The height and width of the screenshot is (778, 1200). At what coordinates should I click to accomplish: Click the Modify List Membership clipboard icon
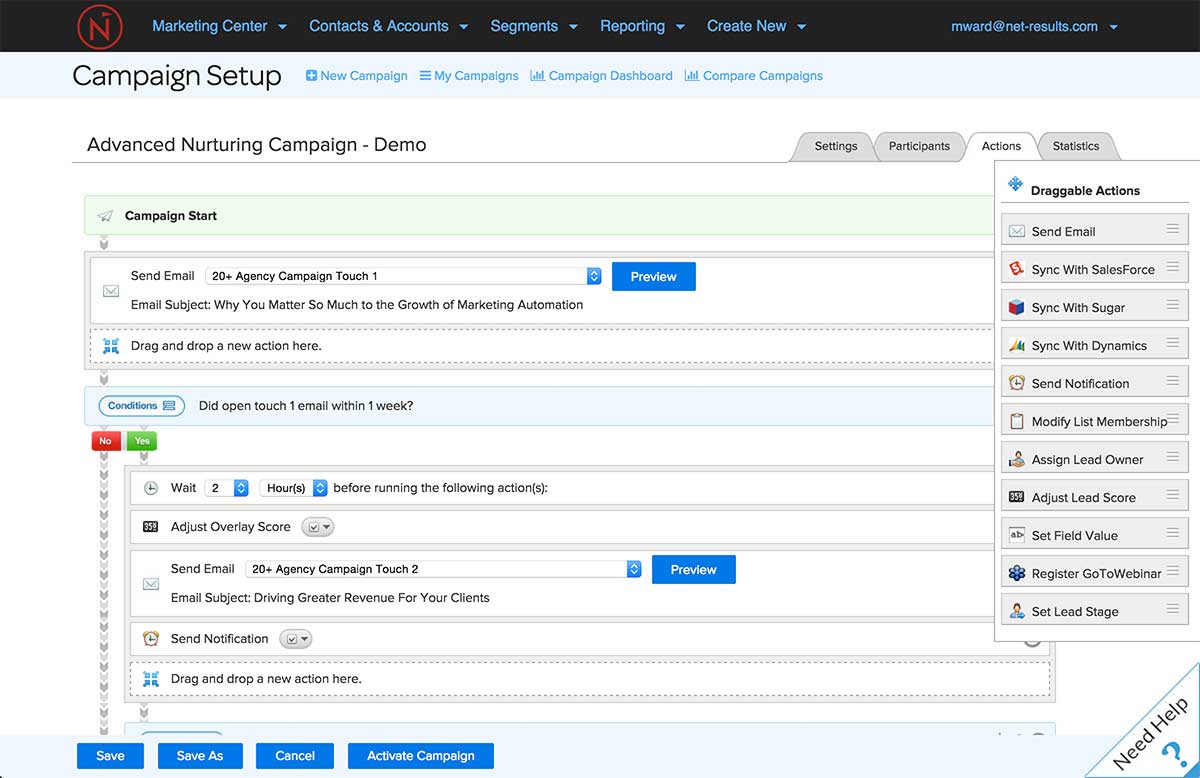pos(1017,421)
